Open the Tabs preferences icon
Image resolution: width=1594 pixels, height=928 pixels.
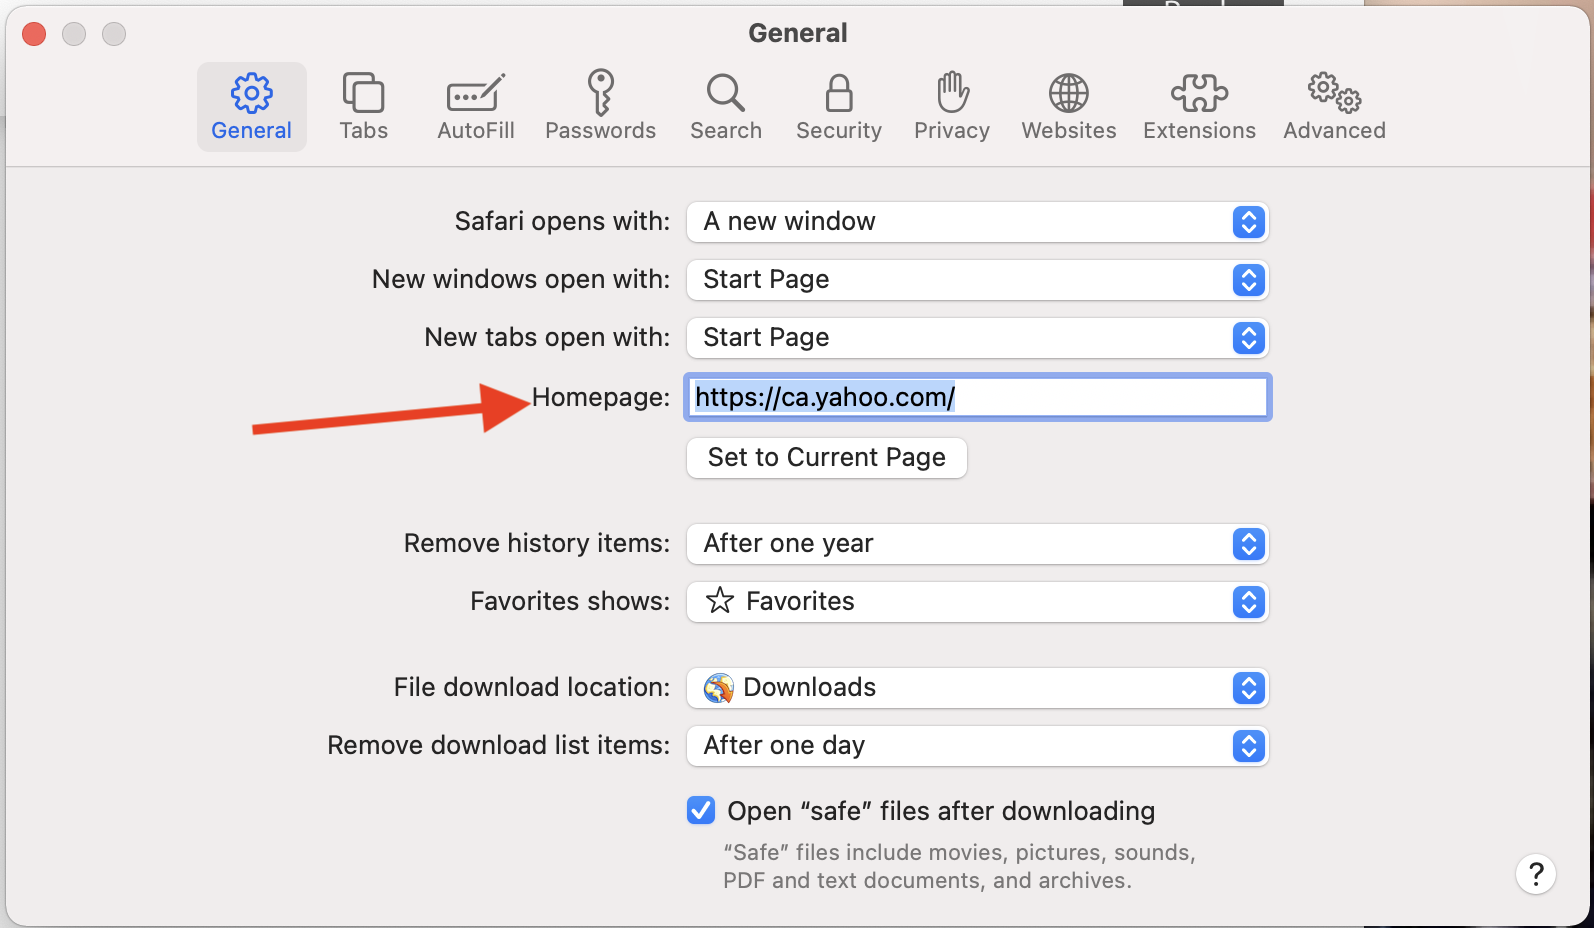click(x=363, y=93)
